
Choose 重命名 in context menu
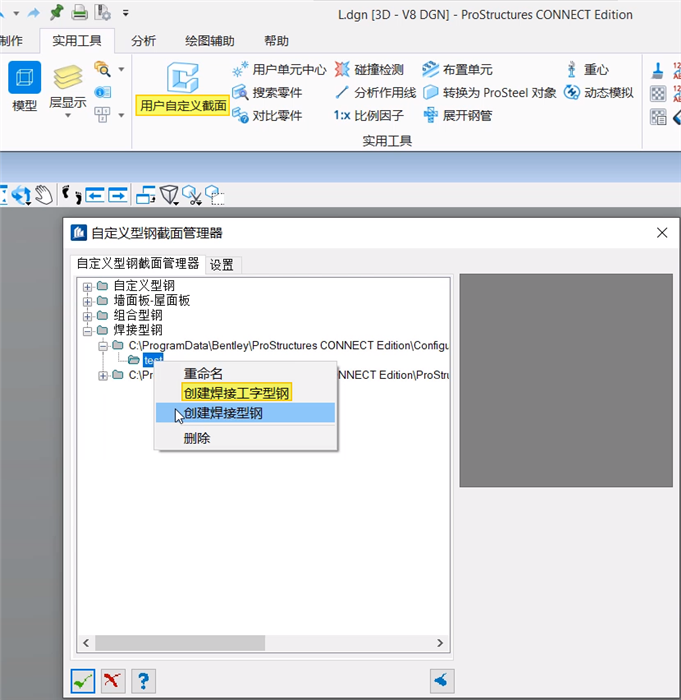pyautogui.click(x=203, y=373)
